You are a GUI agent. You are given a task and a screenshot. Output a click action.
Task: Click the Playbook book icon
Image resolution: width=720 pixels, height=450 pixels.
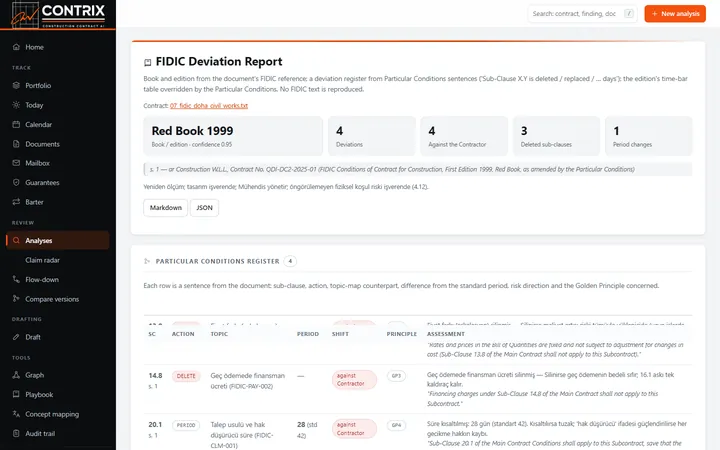pos(16,394)
